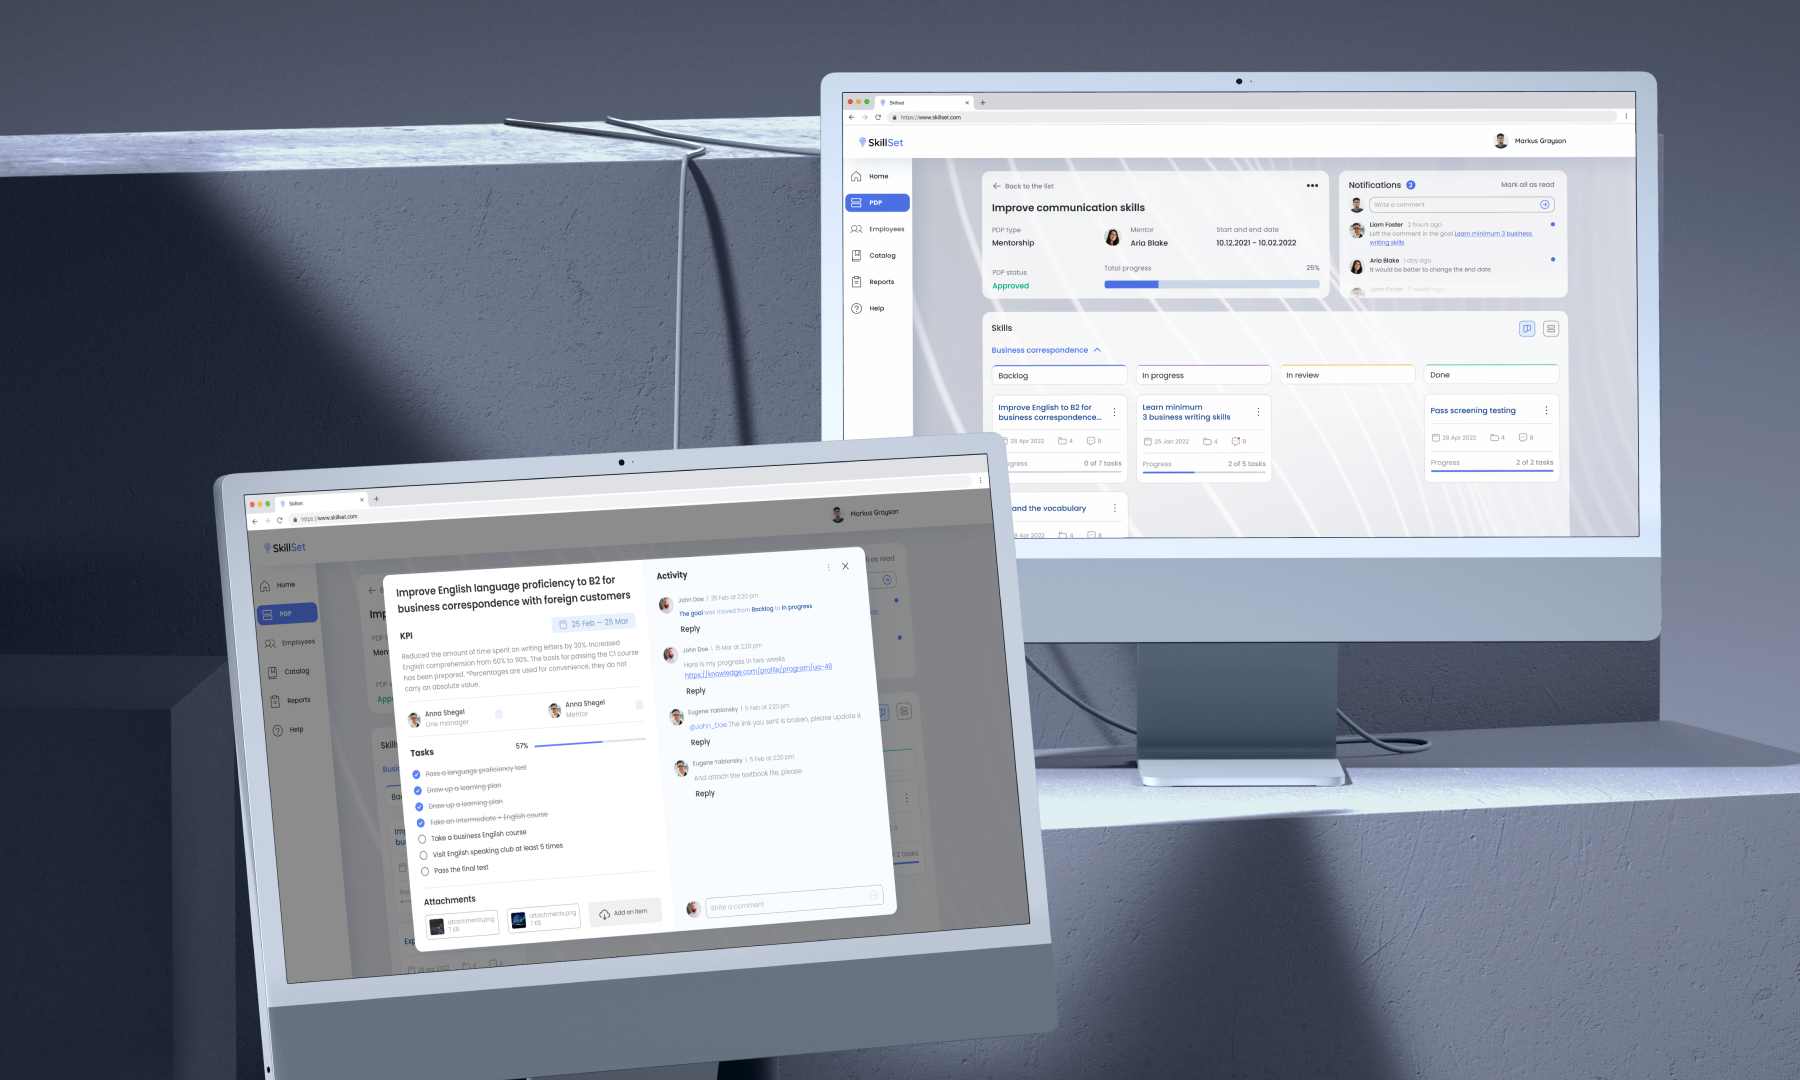1800x1080 pixels.
Task: Check Pass the final test task
Action: coord(425,872)
